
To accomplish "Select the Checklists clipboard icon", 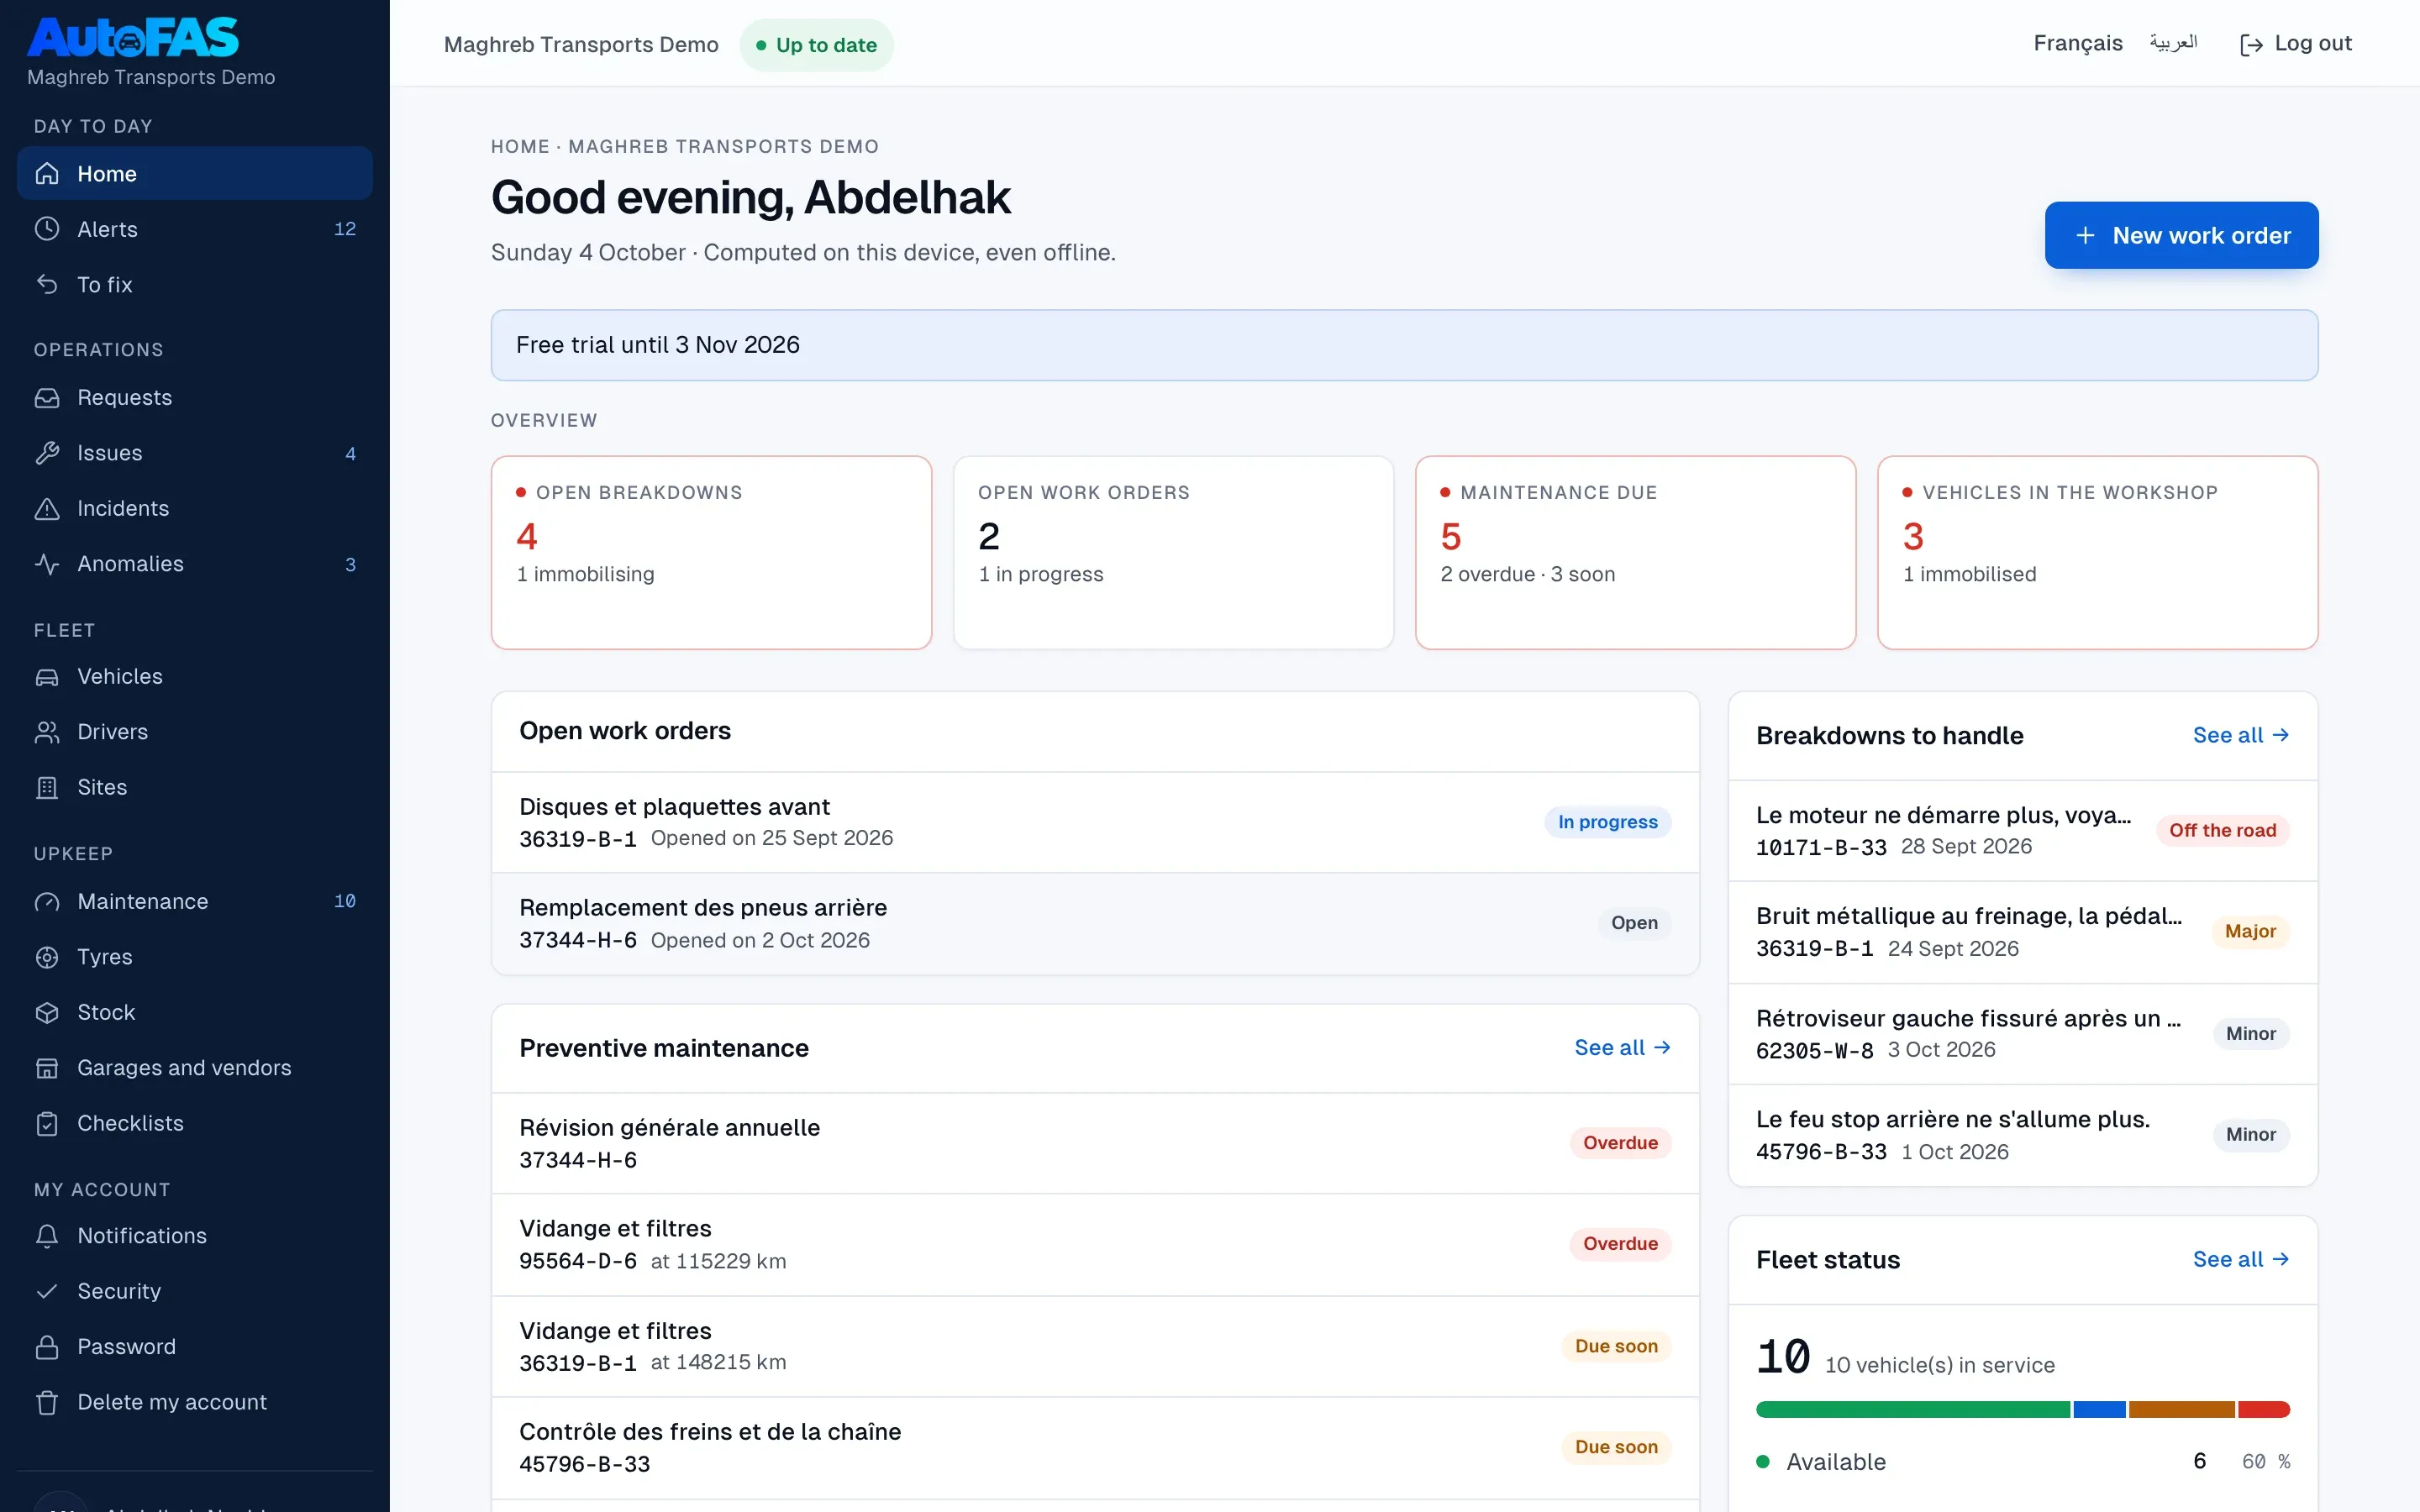I will [x=47, y=1123].
